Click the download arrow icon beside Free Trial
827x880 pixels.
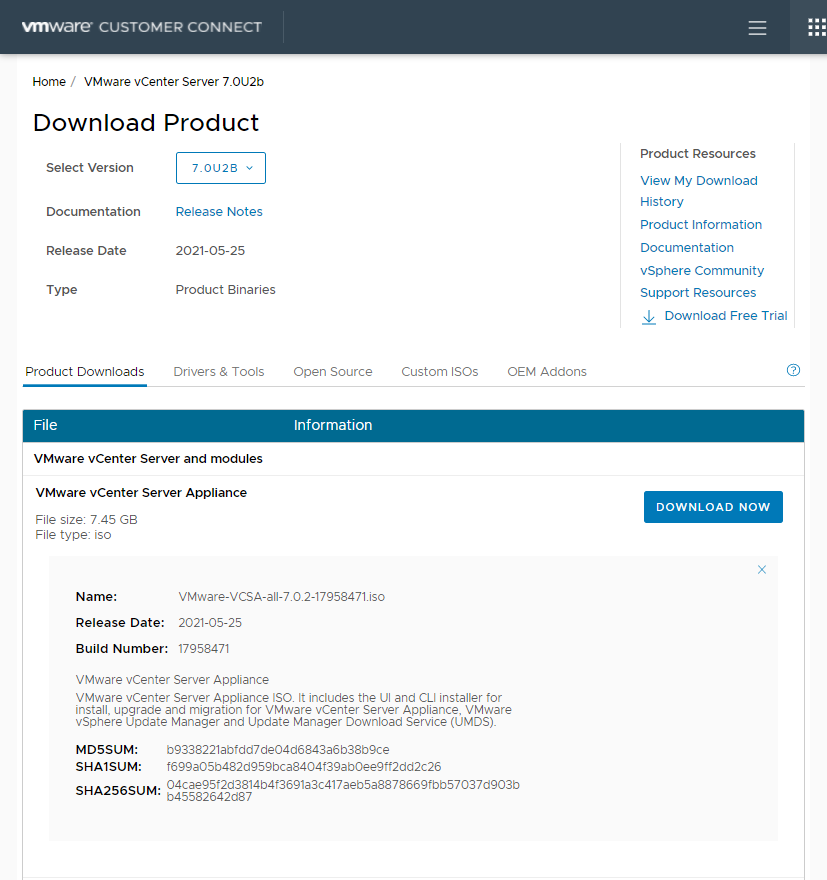[x=649, y=317]
